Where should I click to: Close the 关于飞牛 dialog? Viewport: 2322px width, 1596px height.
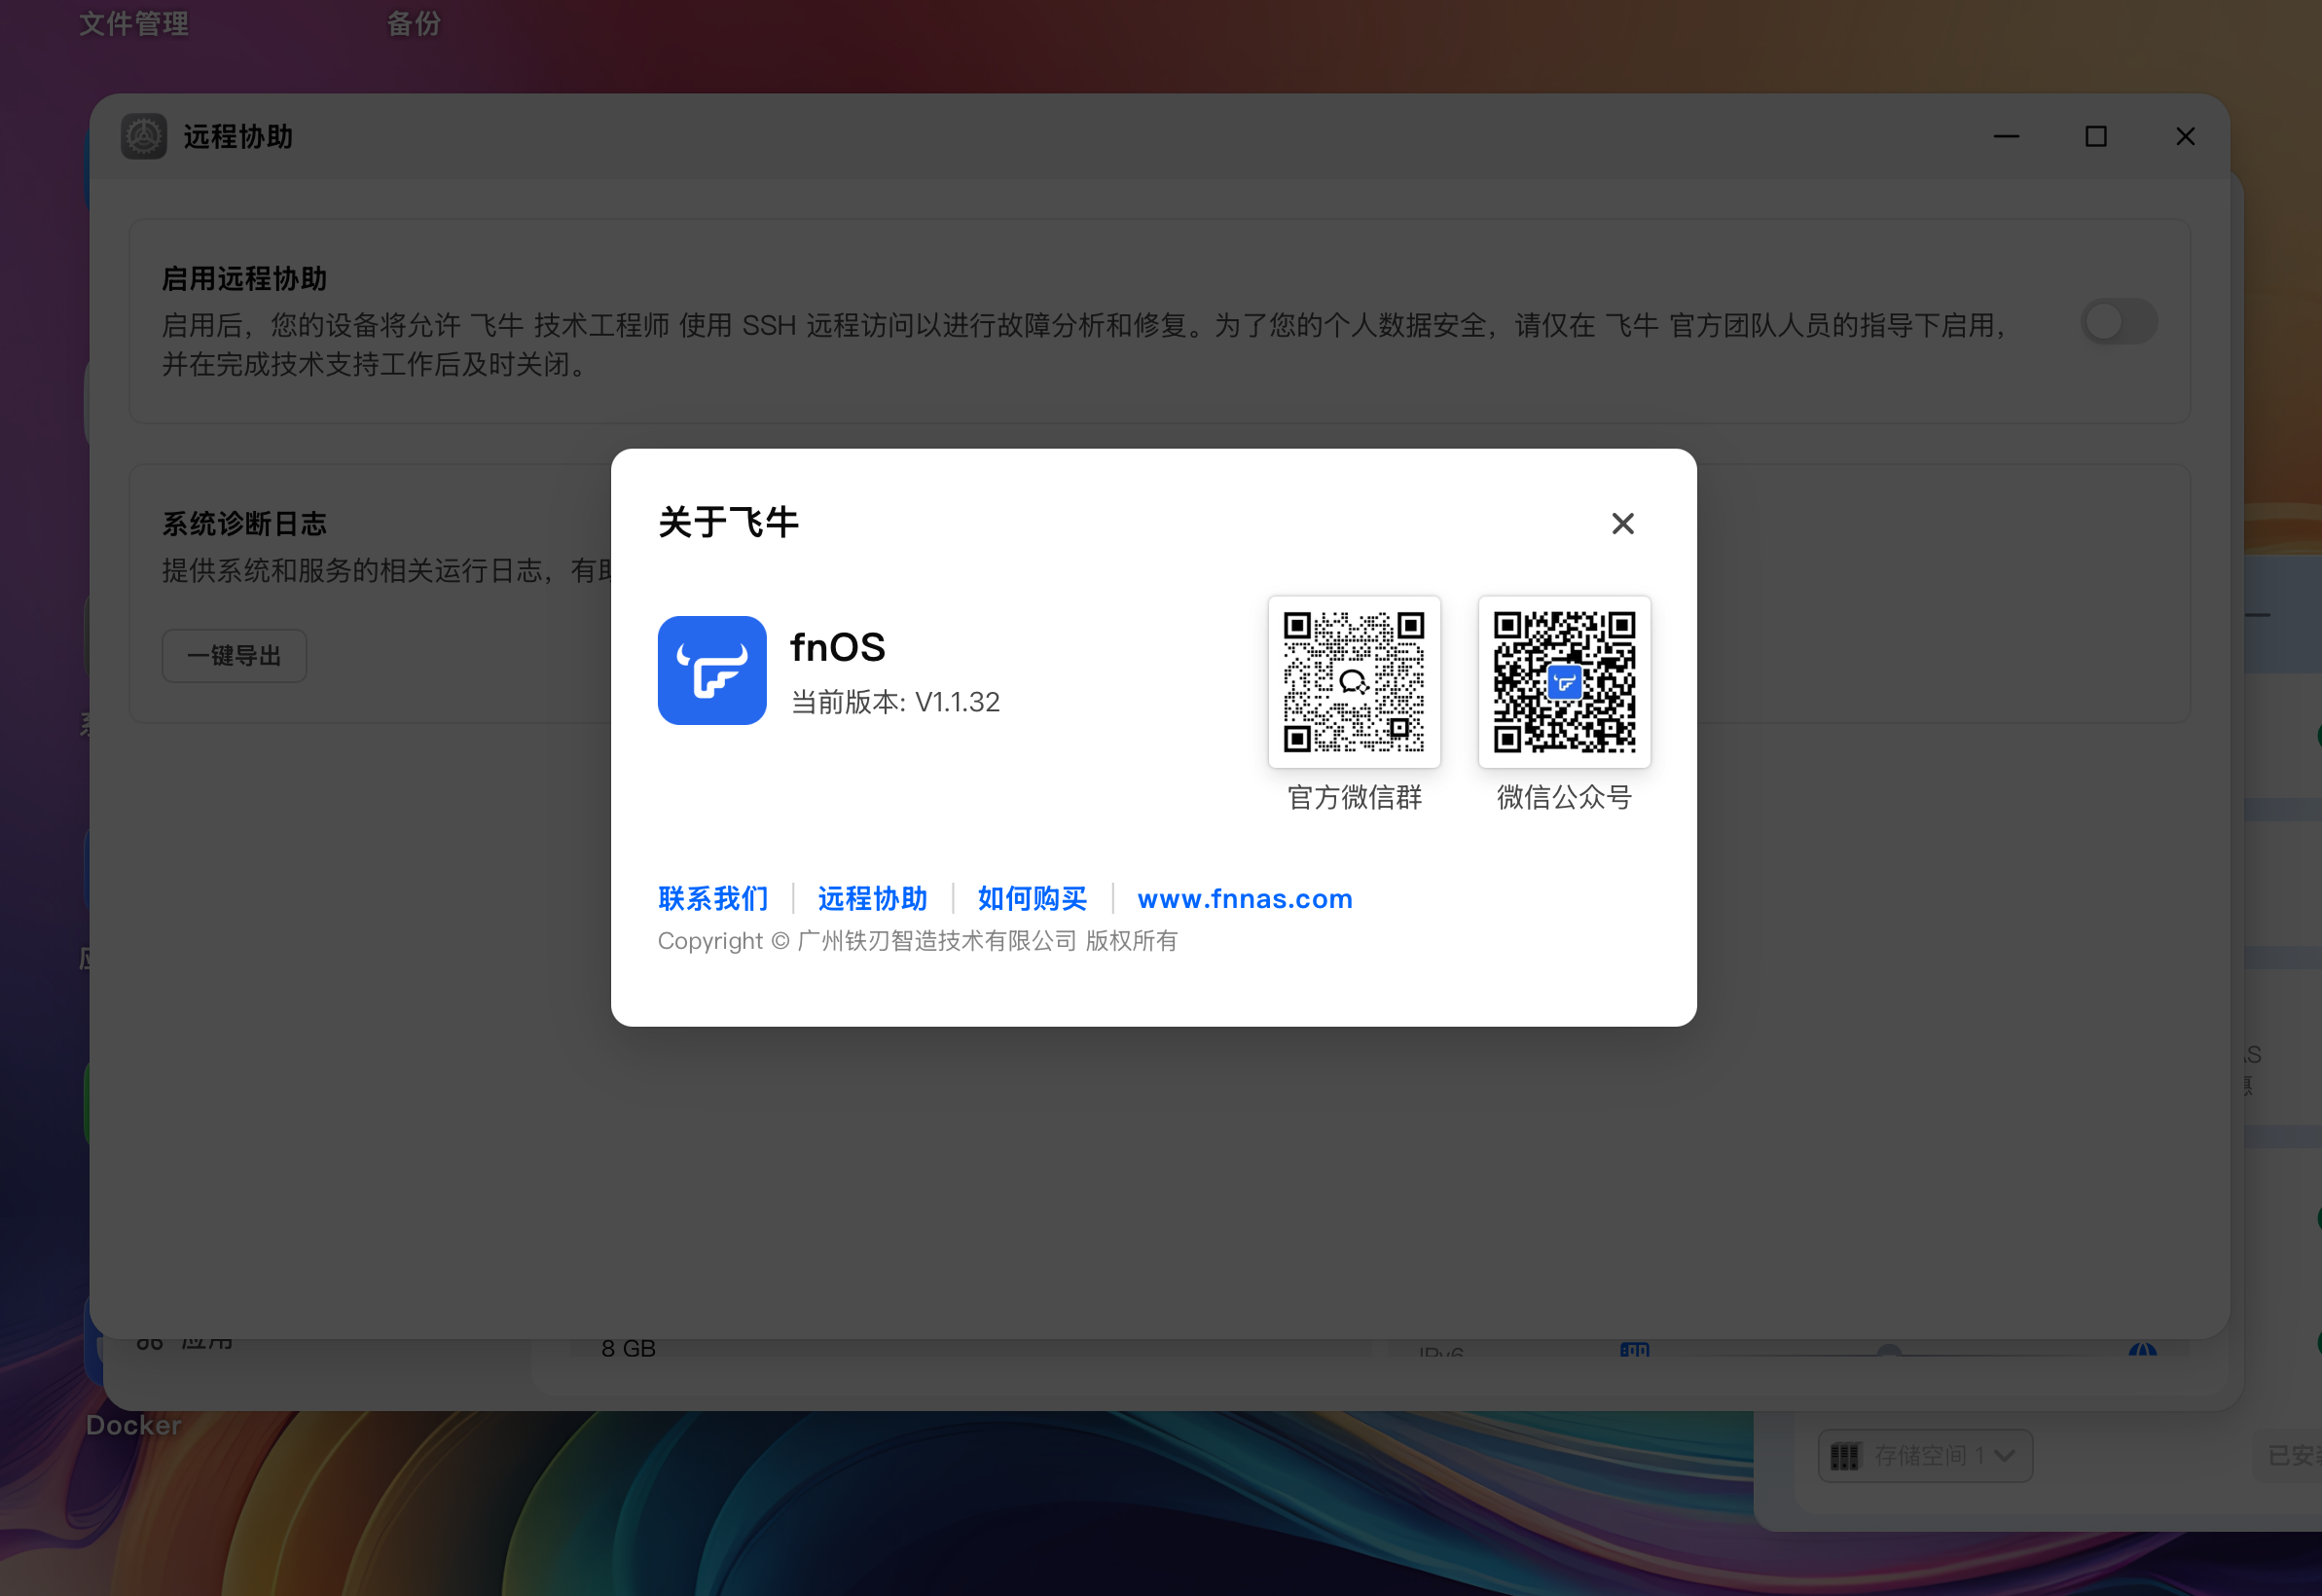(1622, 523)
